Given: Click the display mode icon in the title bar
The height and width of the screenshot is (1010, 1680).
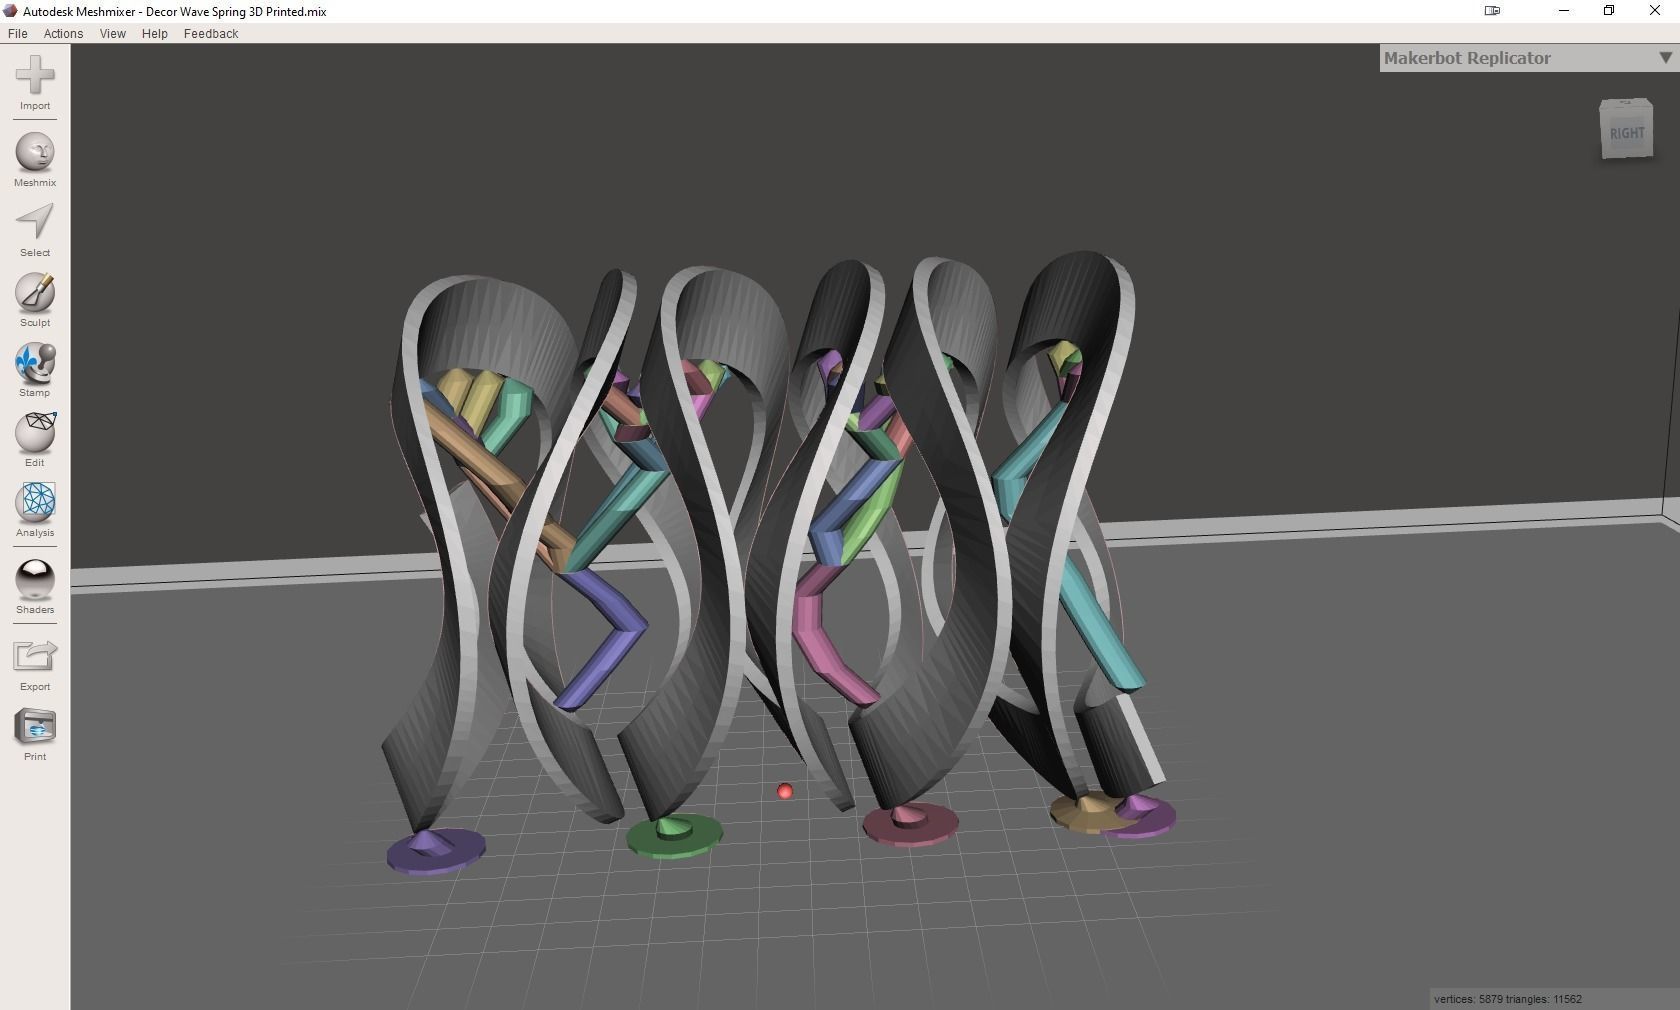Looking at the screenshot, I should [1492, 11].
